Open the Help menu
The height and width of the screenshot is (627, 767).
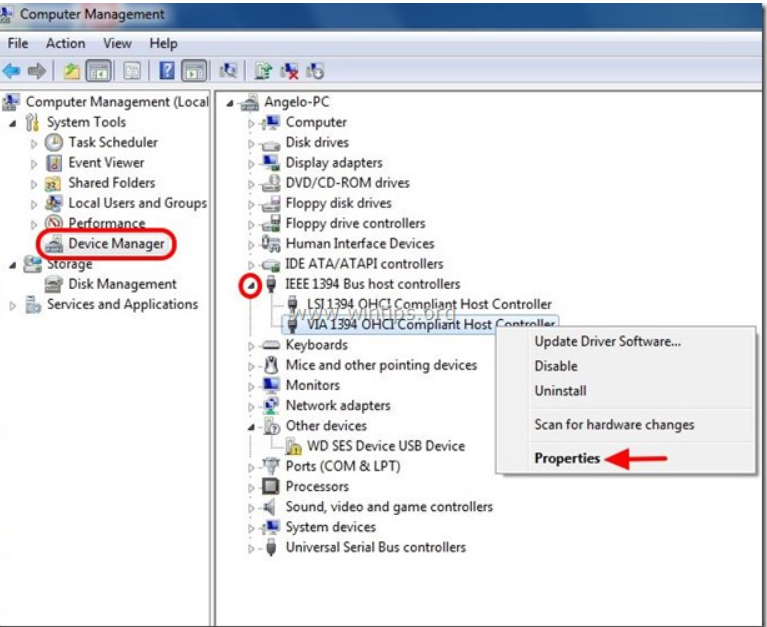coord(163,44)
